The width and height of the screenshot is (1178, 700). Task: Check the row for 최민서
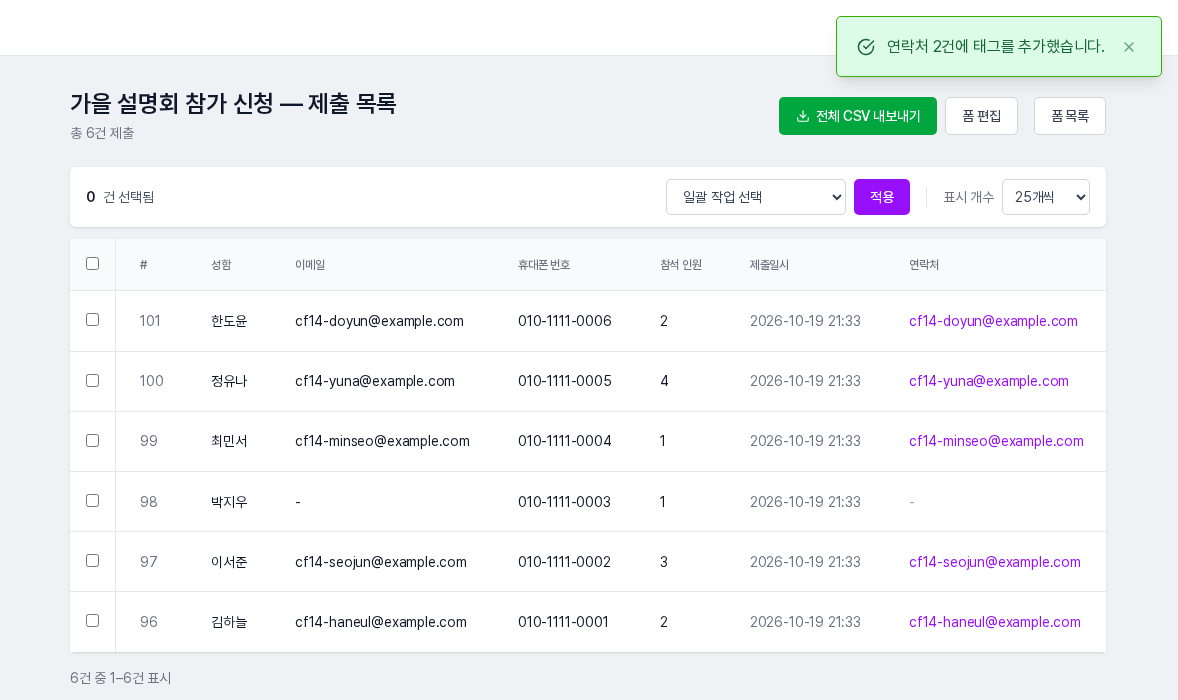tap(92, 441)
